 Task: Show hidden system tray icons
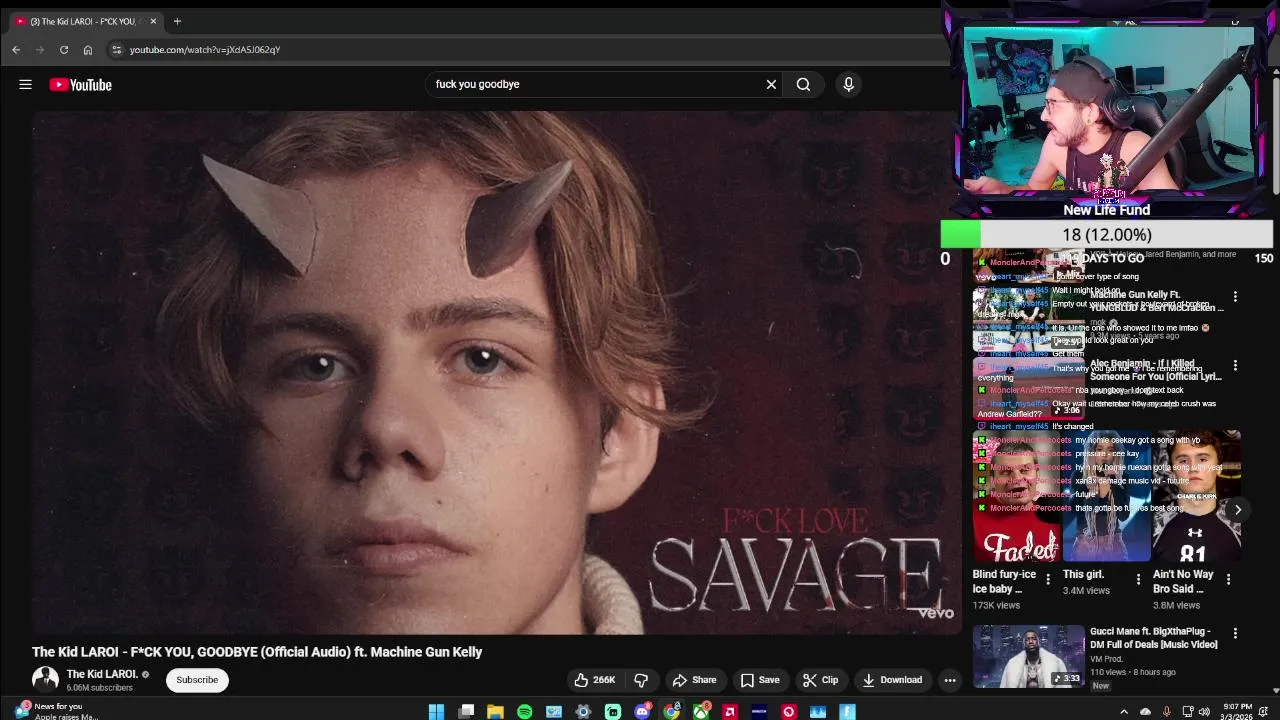point(1124,712)
